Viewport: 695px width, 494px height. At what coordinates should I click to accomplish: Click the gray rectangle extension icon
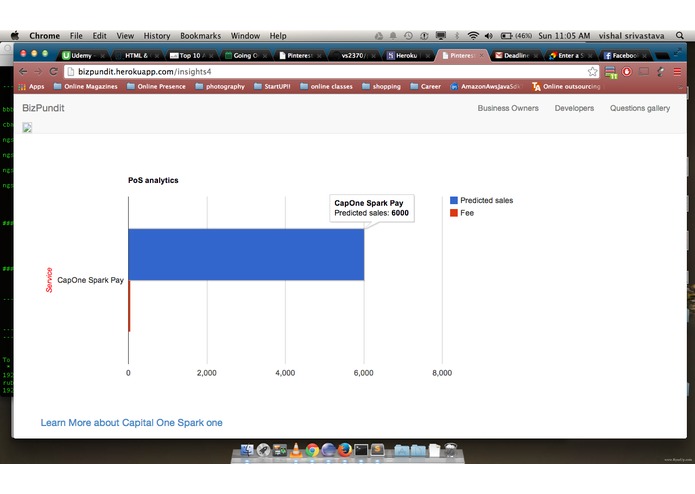pyautogui.click(x=644, y=71)
